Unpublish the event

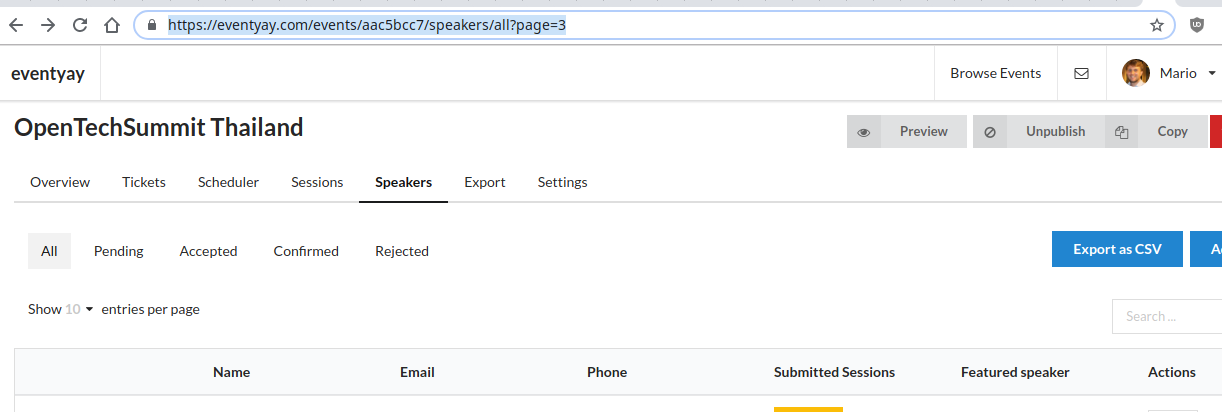pos(1039,132)
